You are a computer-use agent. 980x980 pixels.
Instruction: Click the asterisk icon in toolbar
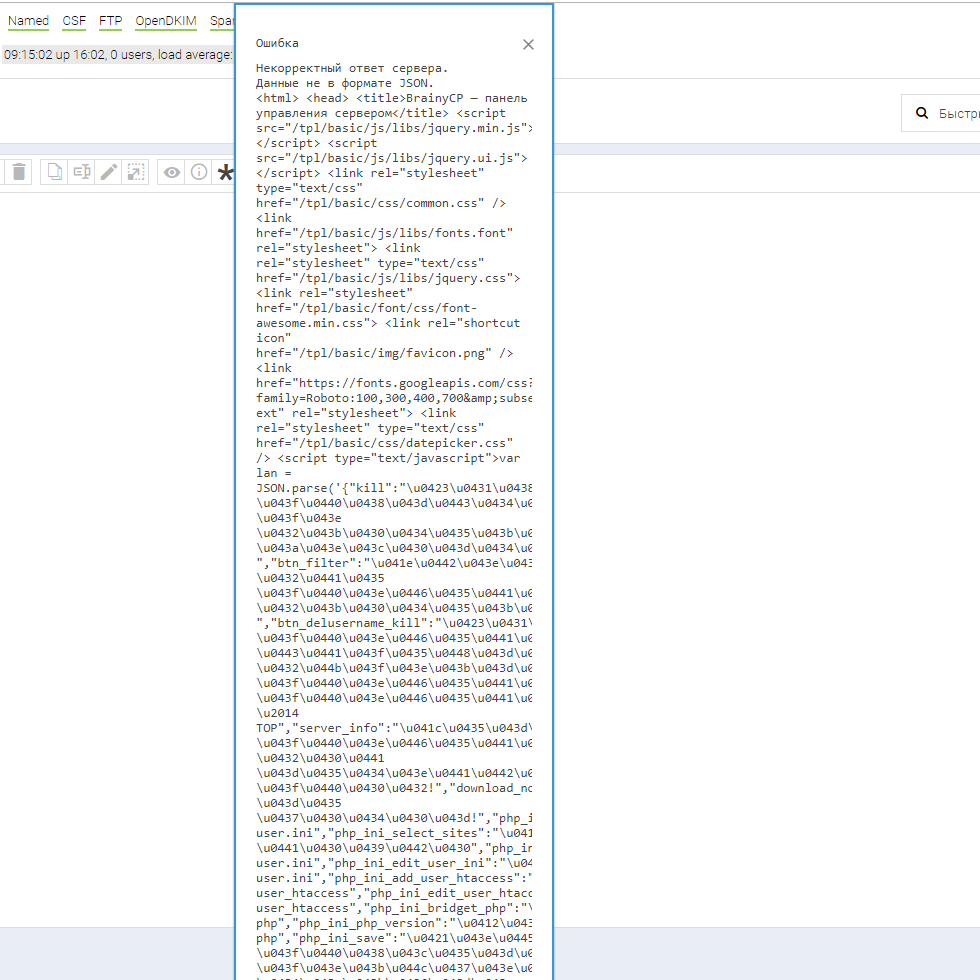tap(226, 174)
